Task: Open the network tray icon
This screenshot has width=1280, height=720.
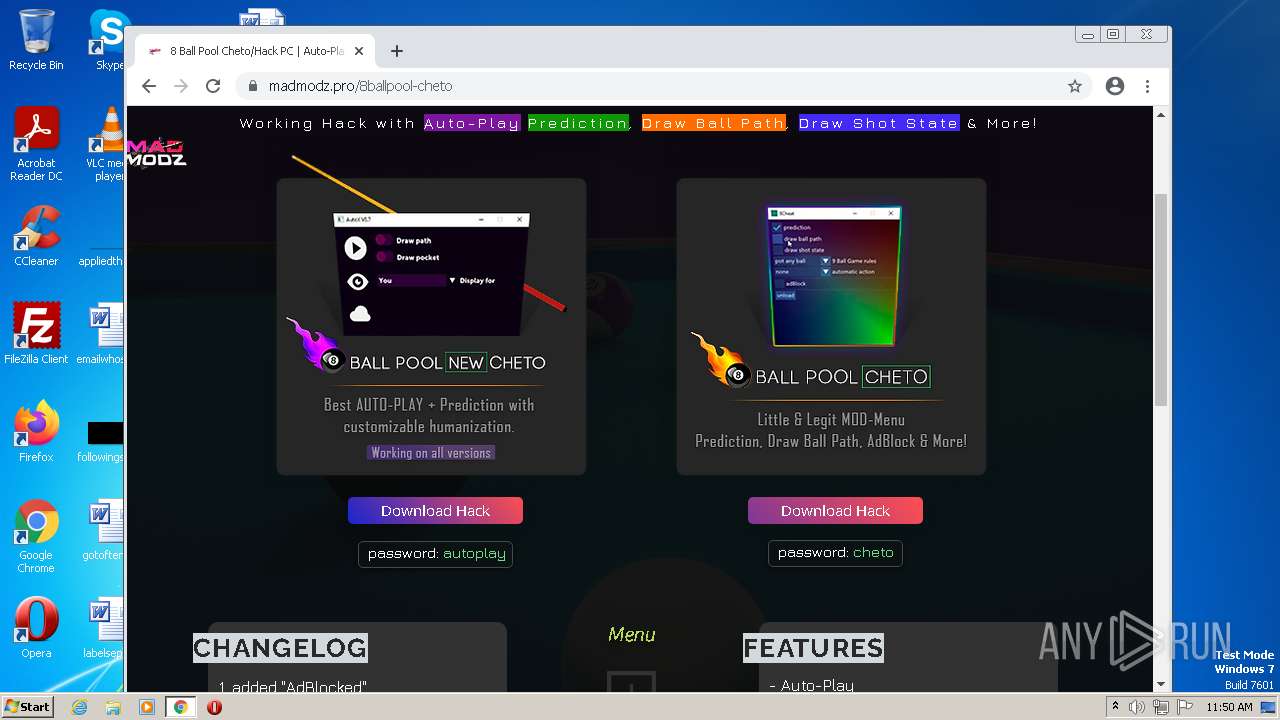Action: (1160, 707)
